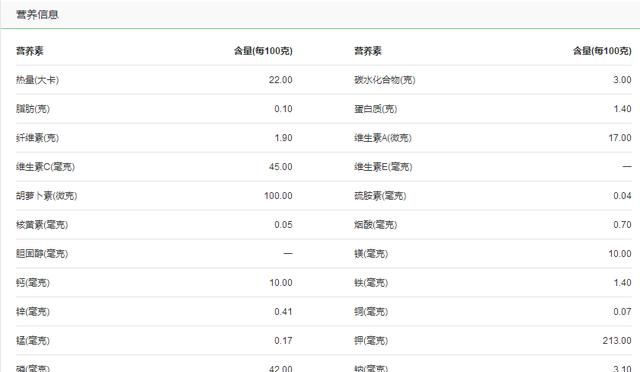Select the 10.00 value in the 钙 row

pyautogui.click(x=281, y=283)
